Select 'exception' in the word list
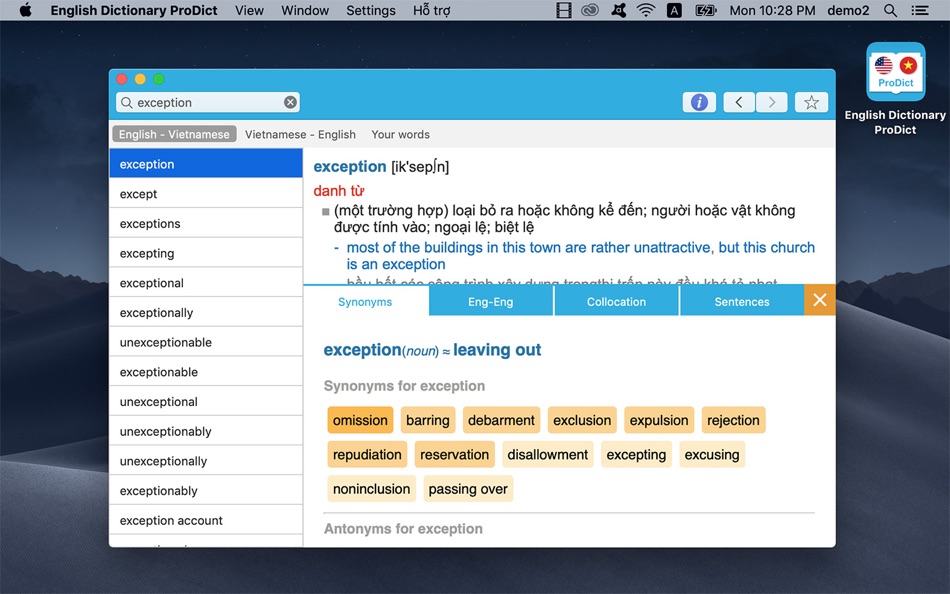The width and height of the screenshot is (950, 594). click(x=206, y=164)
